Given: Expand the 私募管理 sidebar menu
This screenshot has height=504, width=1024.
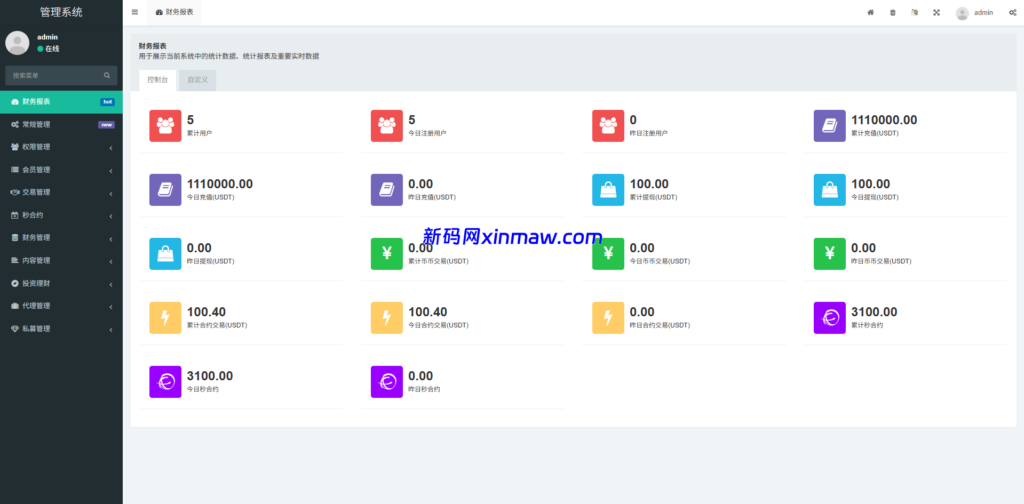Looking at the screenshot, I should (x=61, y=328).
